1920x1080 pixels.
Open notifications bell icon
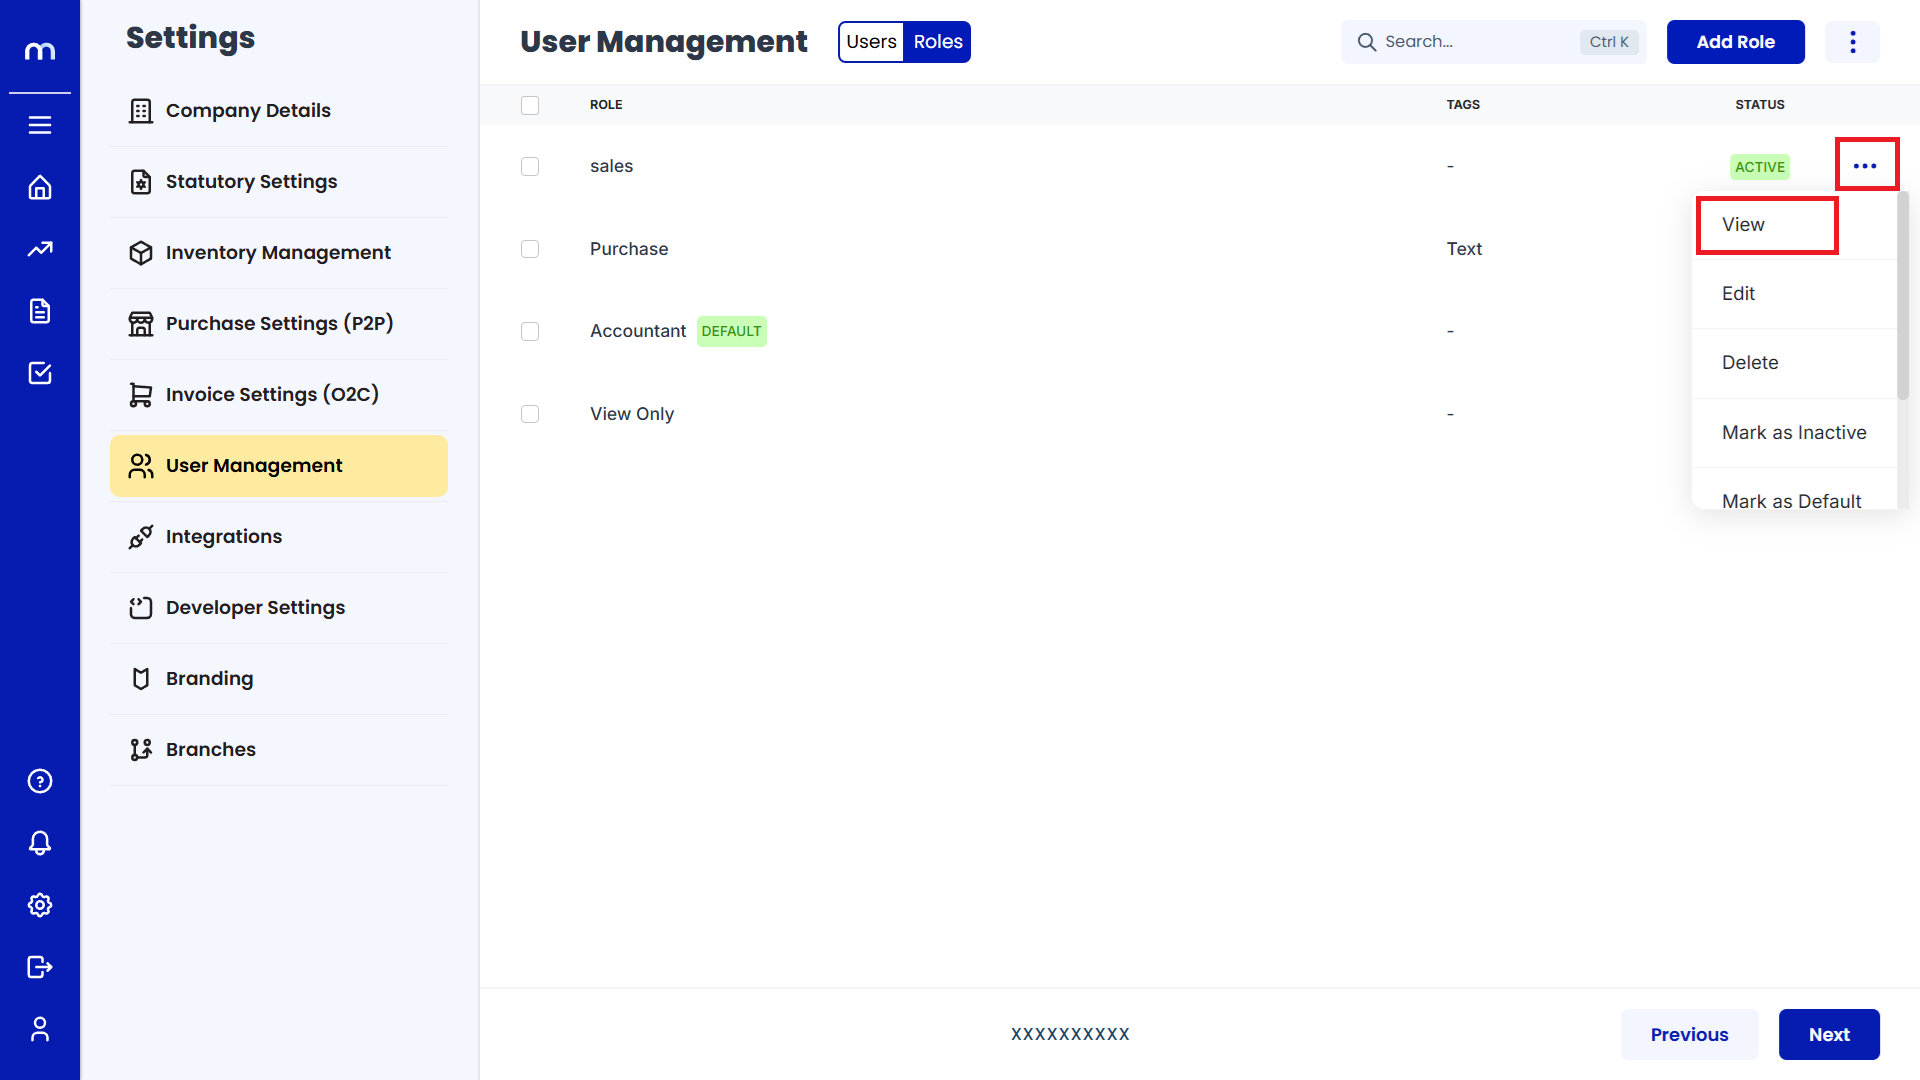point(40,843)
